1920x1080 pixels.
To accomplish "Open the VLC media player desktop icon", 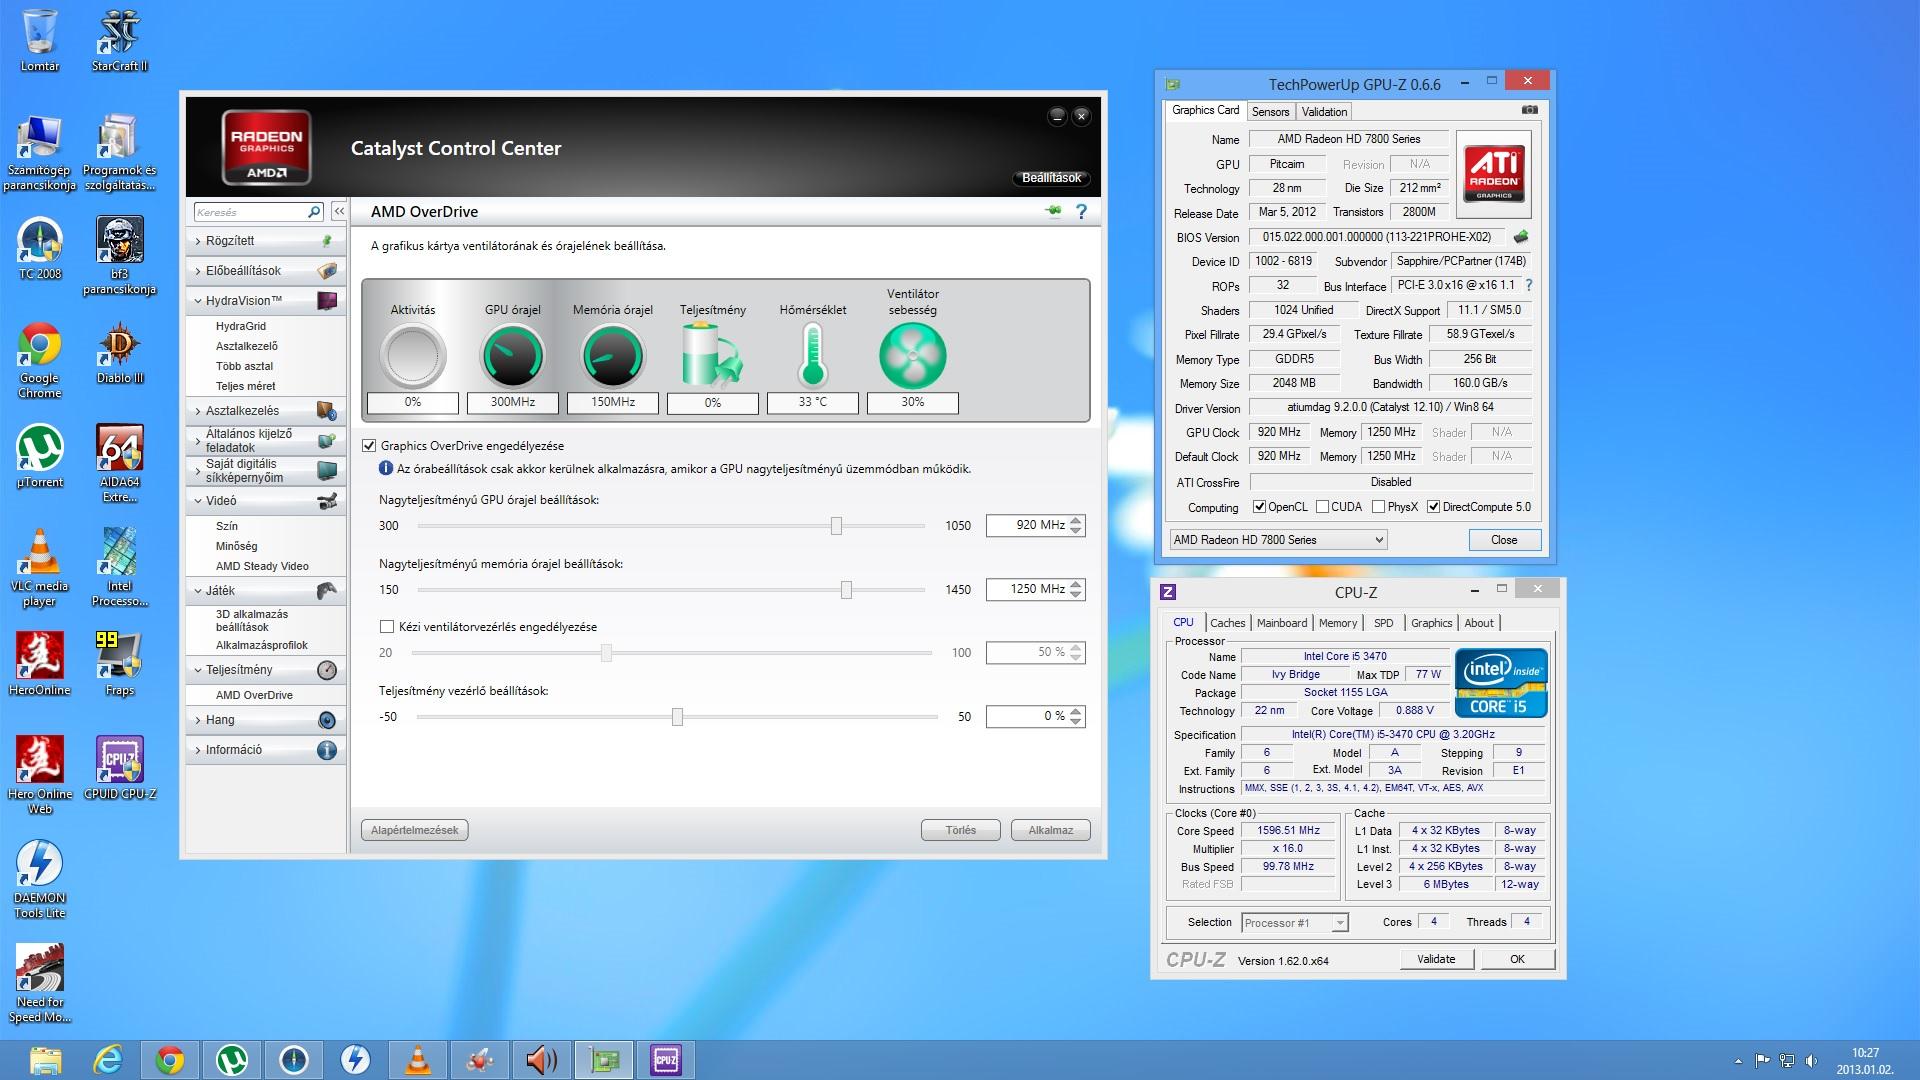I will pos(39,568).
